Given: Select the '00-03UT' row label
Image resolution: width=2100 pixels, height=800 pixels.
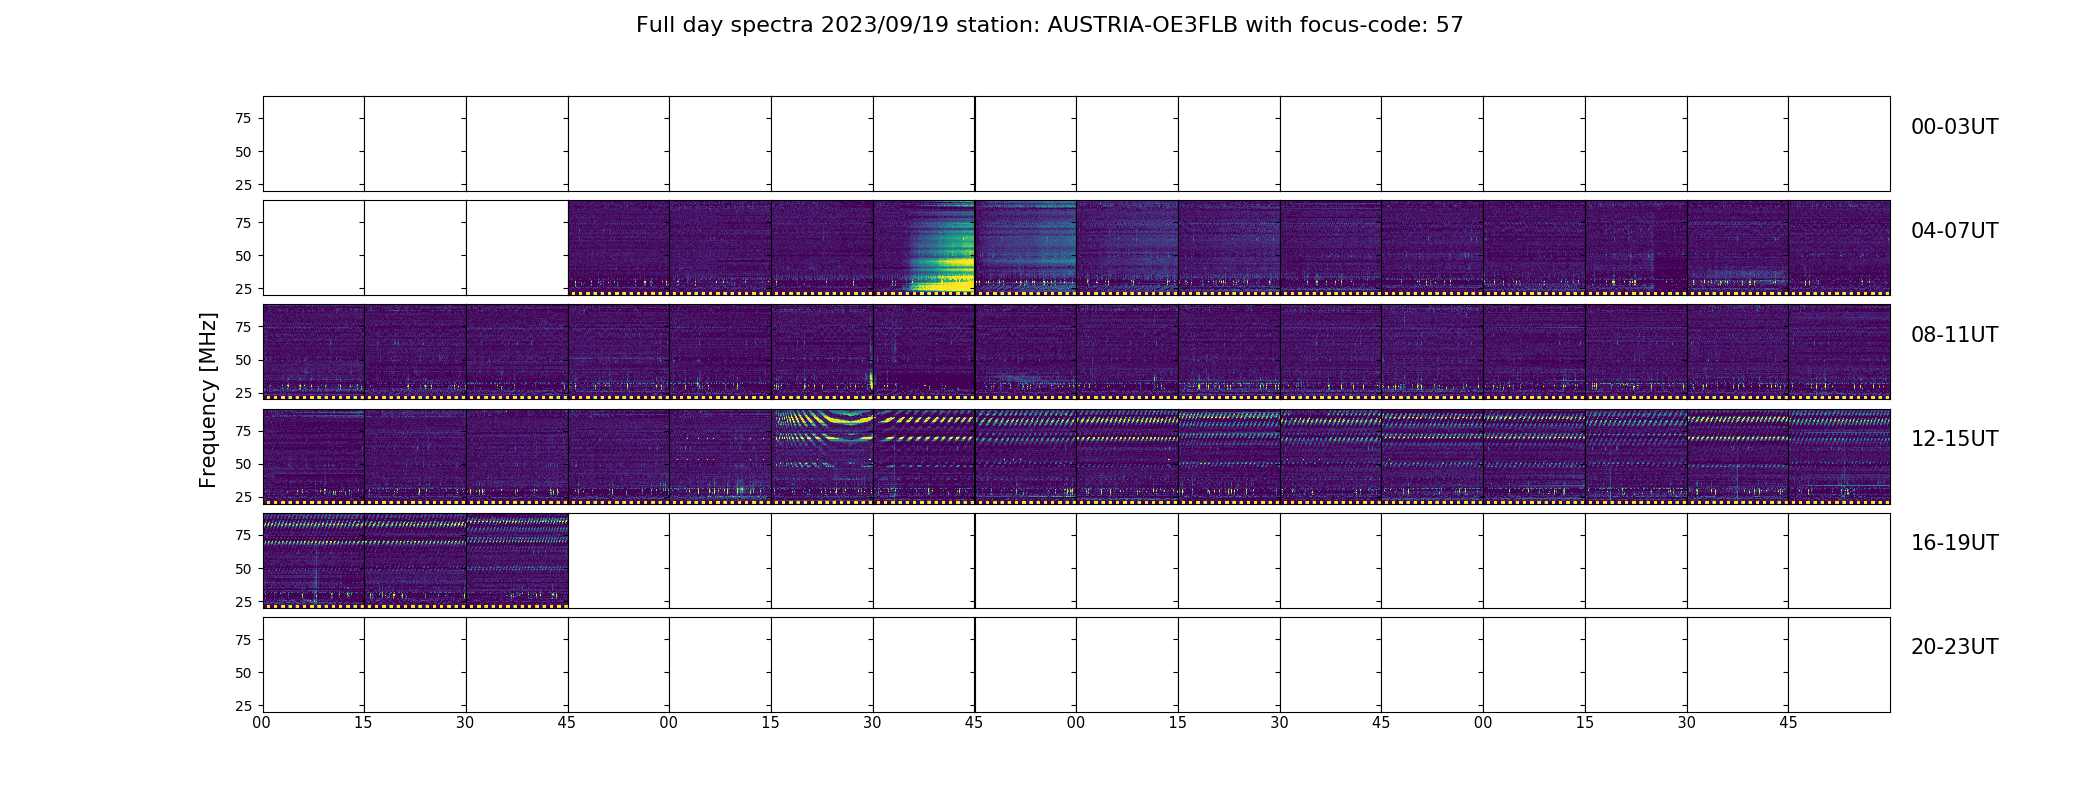Looking at the screenshot, I should click(x=1954, y=127).
